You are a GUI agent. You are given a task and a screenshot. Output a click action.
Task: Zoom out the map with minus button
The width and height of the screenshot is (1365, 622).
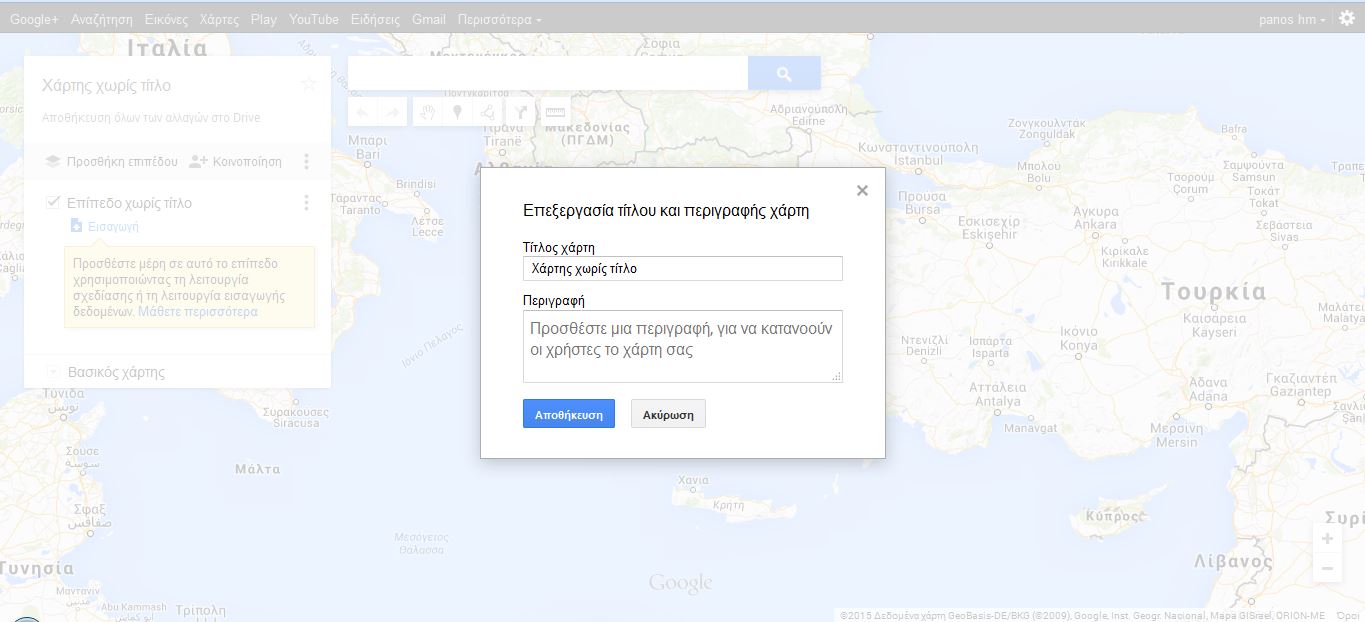(1327, 569)
